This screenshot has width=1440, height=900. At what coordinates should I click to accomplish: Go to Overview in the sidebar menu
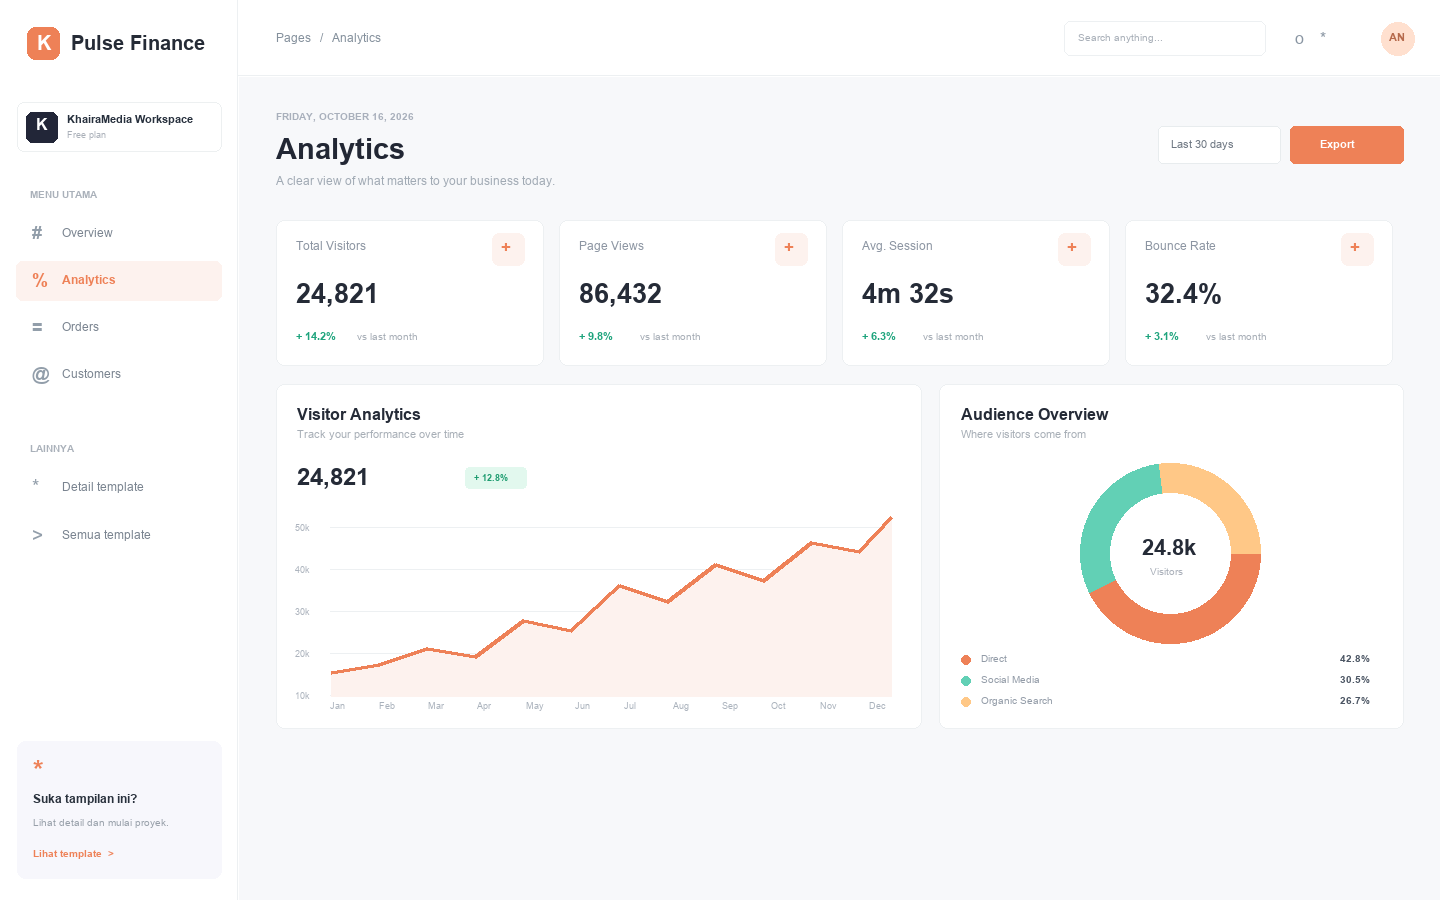(x=119, y=233)
